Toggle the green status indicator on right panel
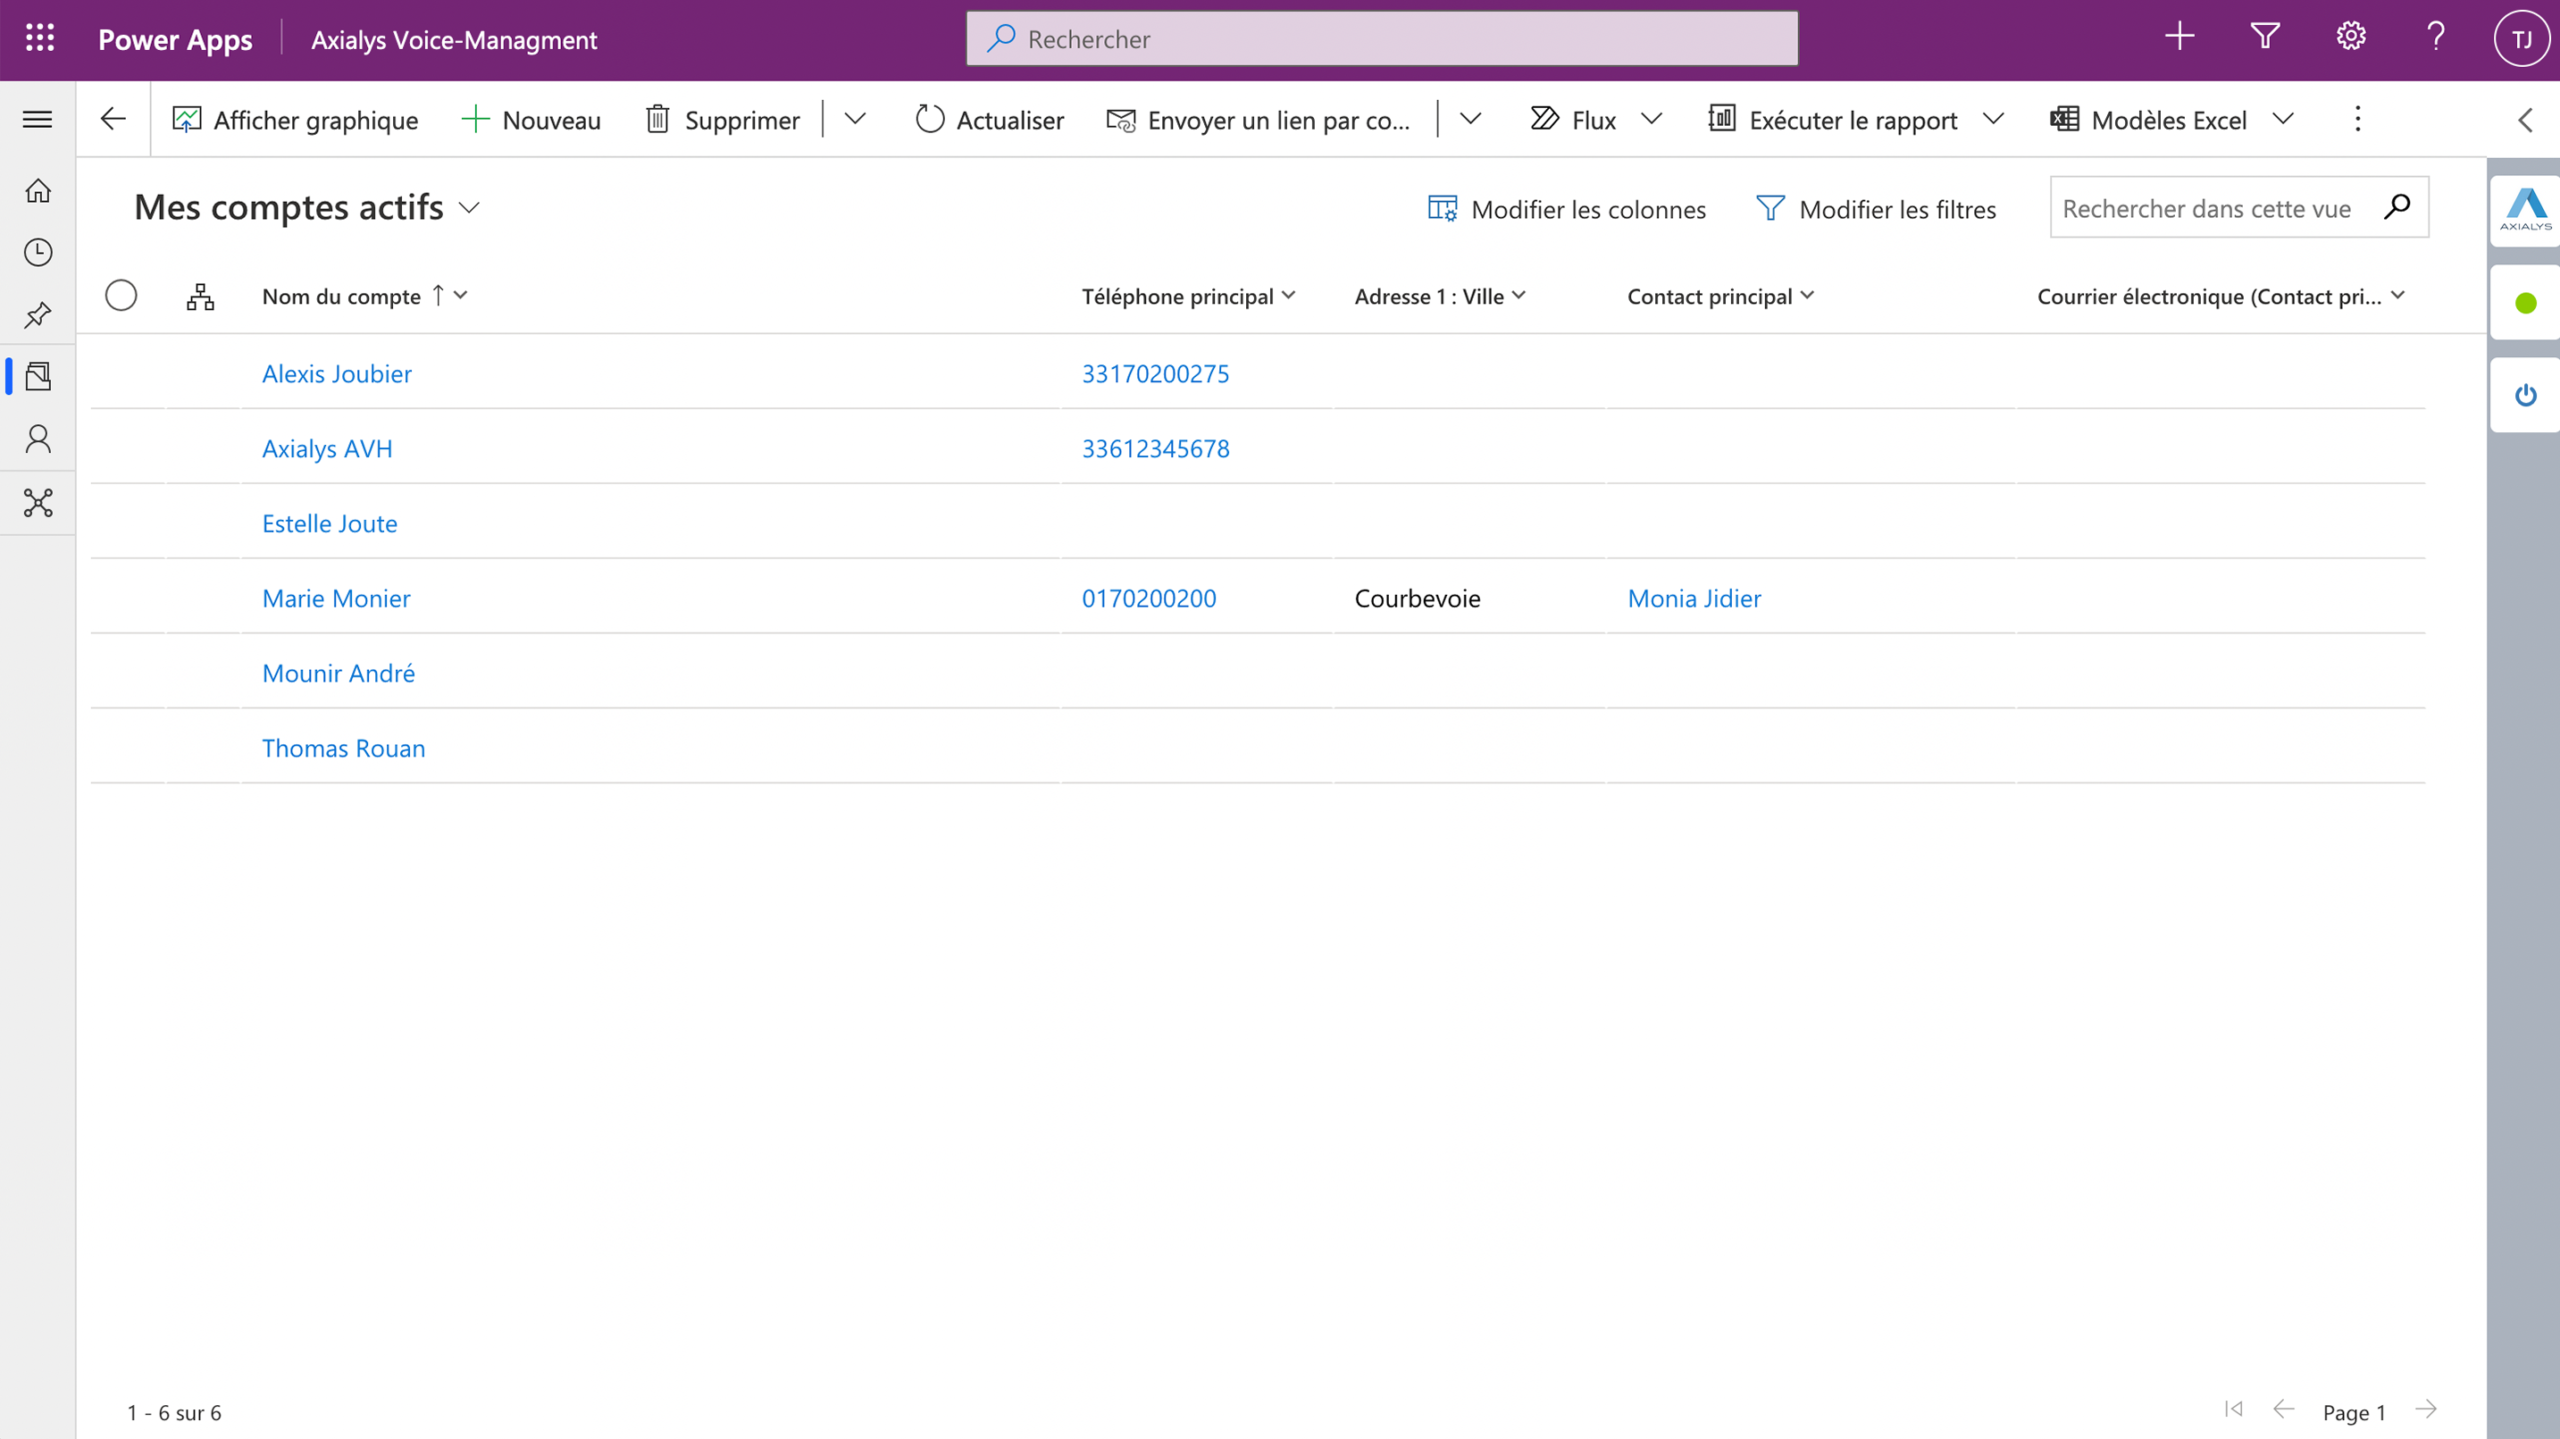2560x1439 pixels. pos(2525,303)
